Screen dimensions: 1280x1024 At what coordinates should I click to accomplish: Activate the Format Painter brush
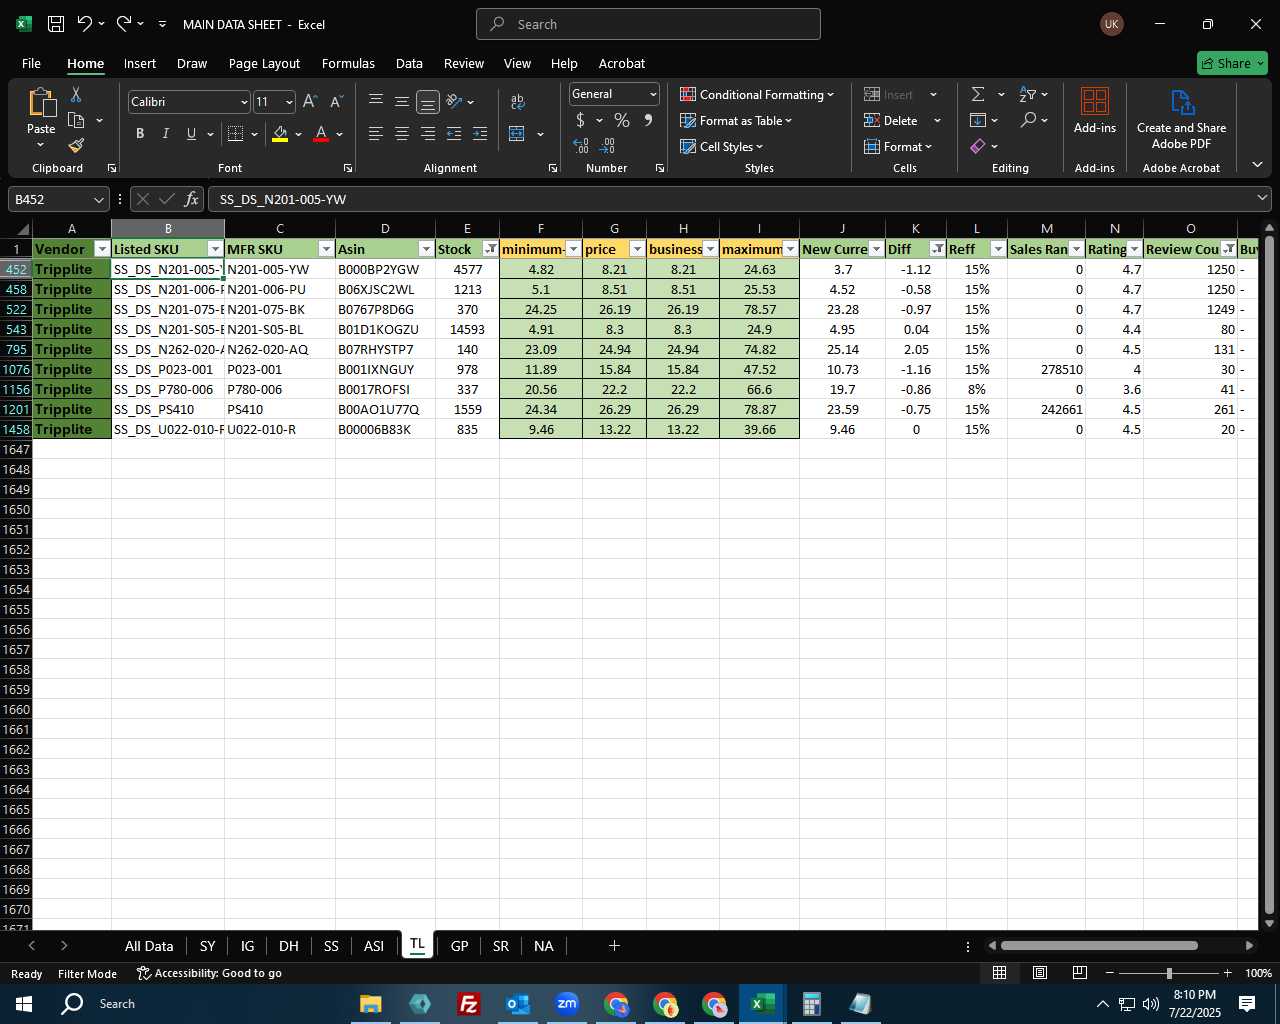pyautogui.click(x=76, y=146)
